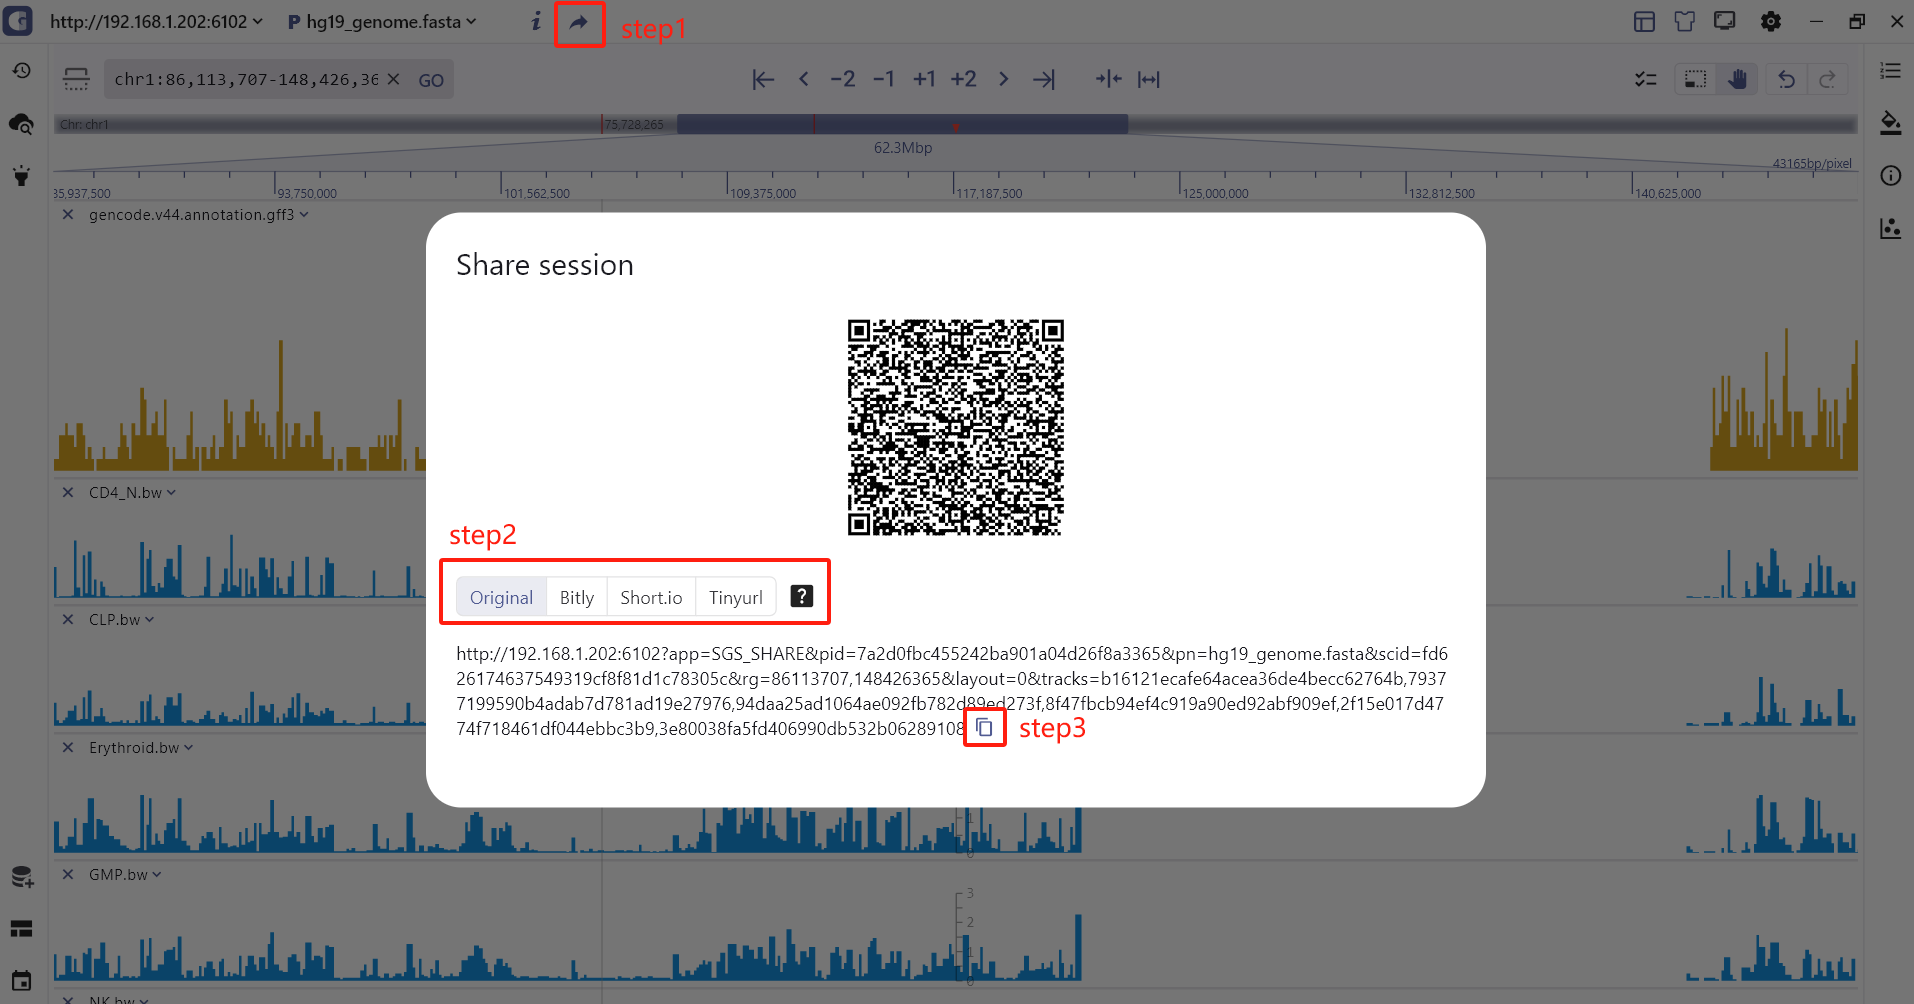Zoom out one level with −1

tap(883, 79)
